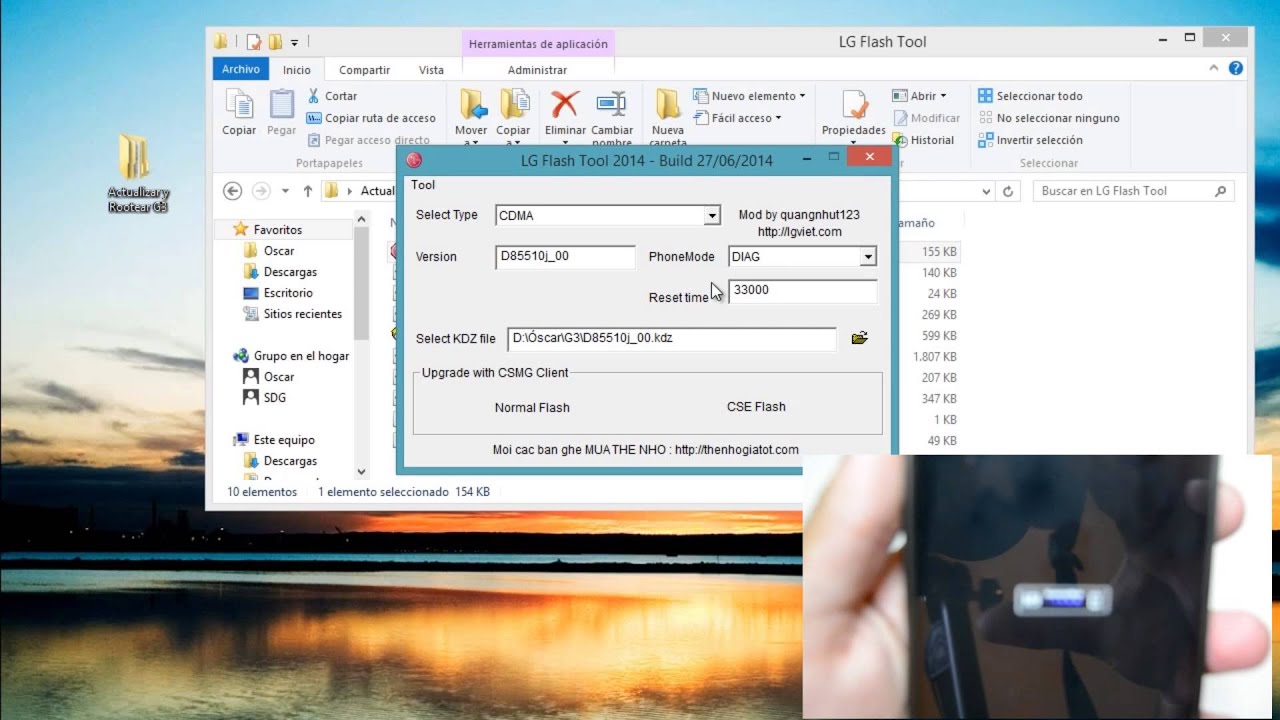
Task: Select Este equipo in the navigation pane
Action: (274, 440)
